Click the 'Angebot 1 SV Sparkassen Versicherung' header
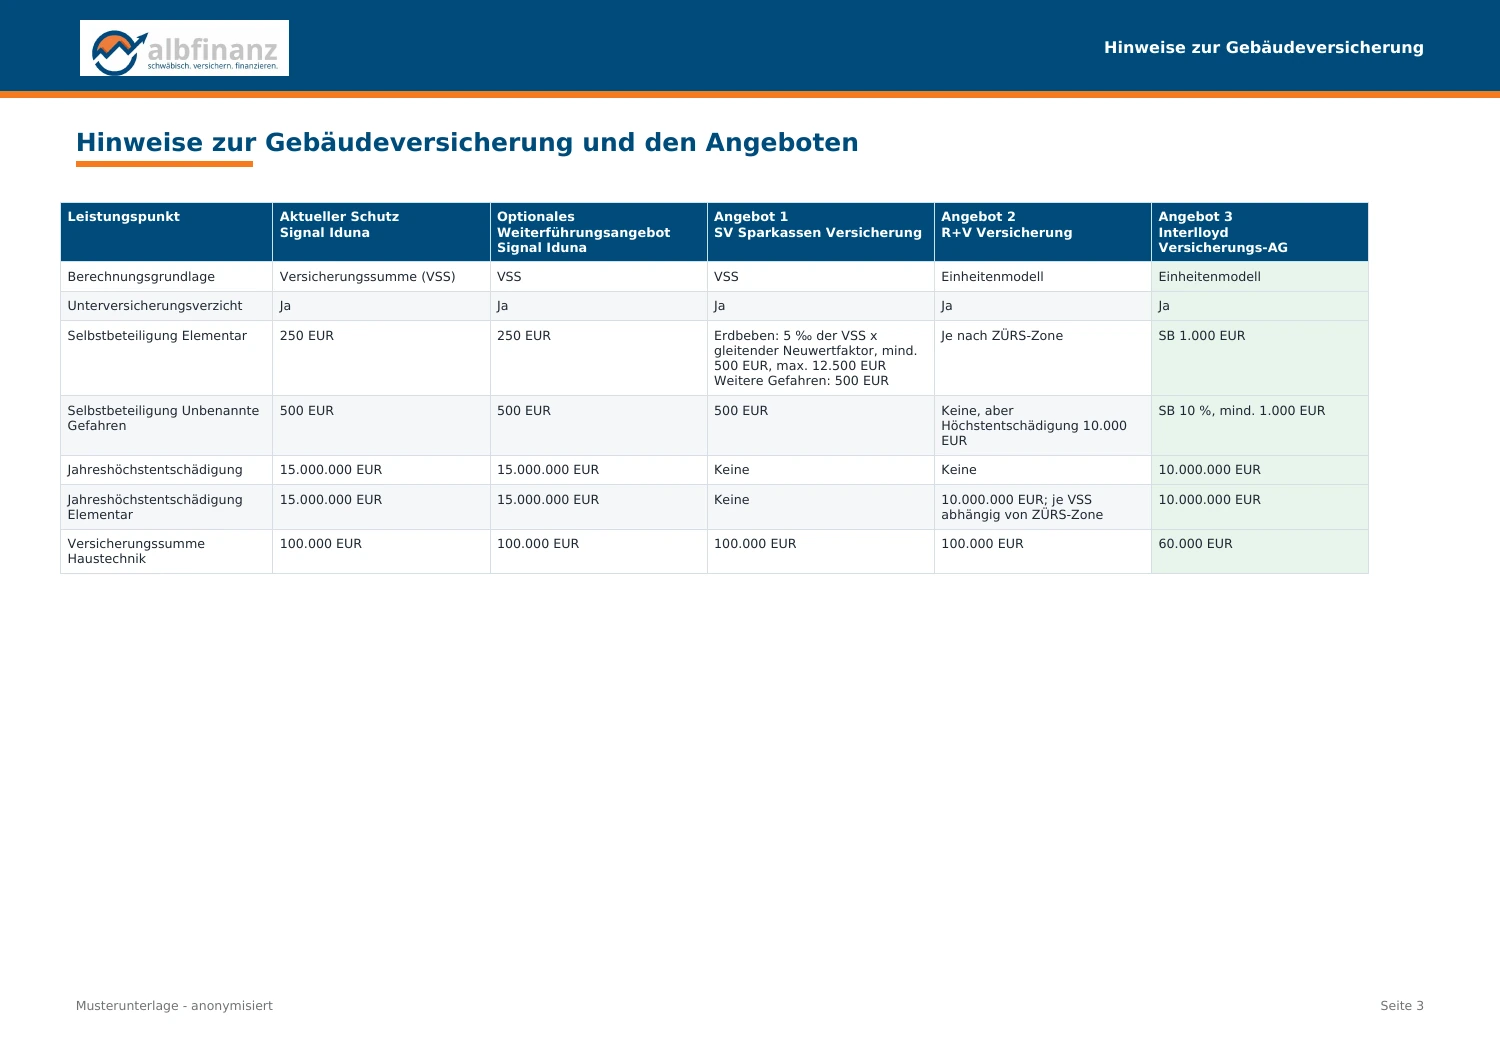 [x=820, y=232]
